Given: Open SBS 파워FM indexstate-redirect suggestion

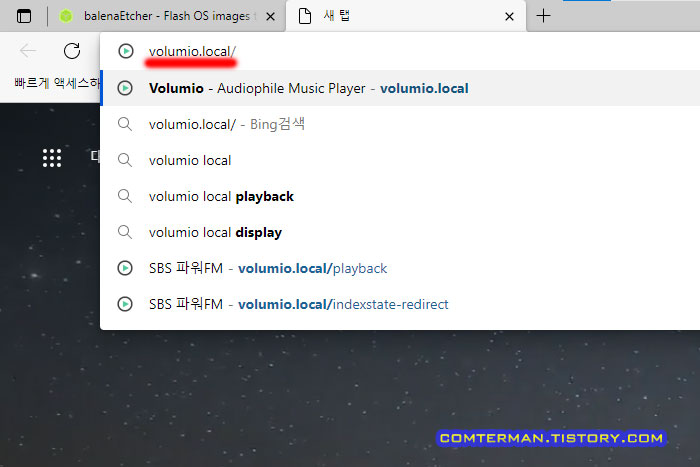Looking at the screenshot, I should (400, 304).
